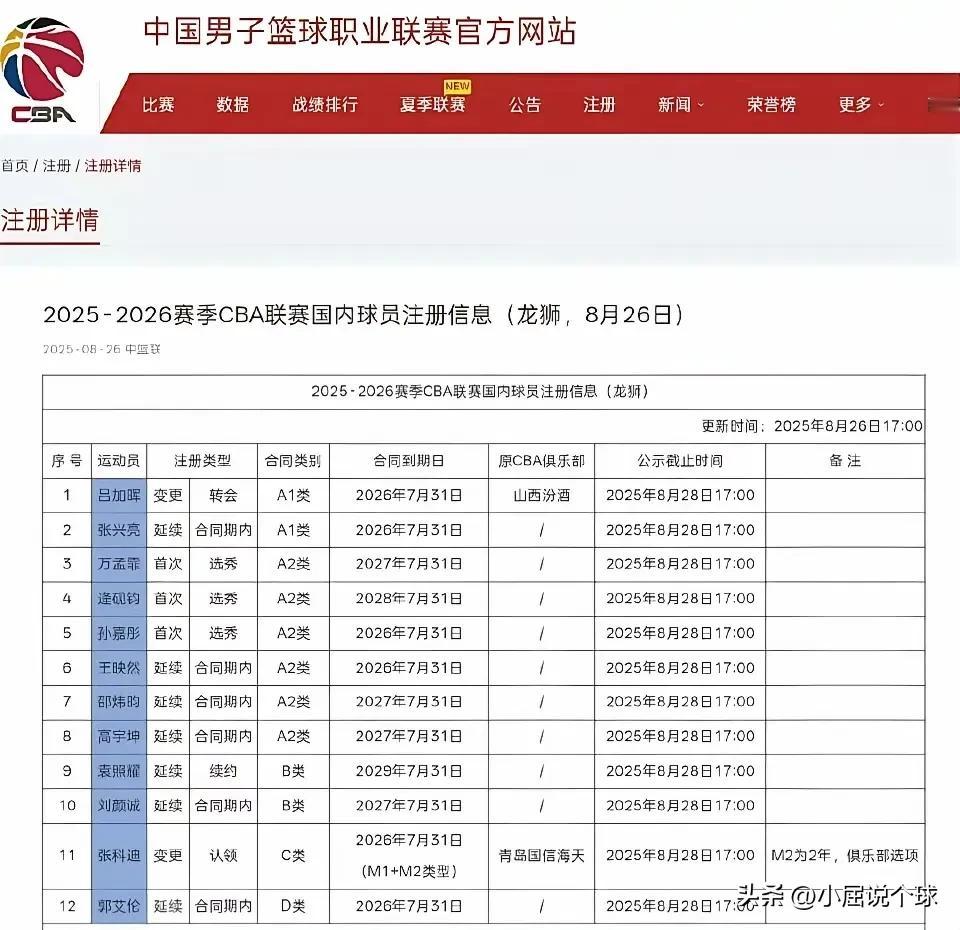Select player 郭艾伦 in row 12
Screen dimensions: 960x930
pos(119,906)
